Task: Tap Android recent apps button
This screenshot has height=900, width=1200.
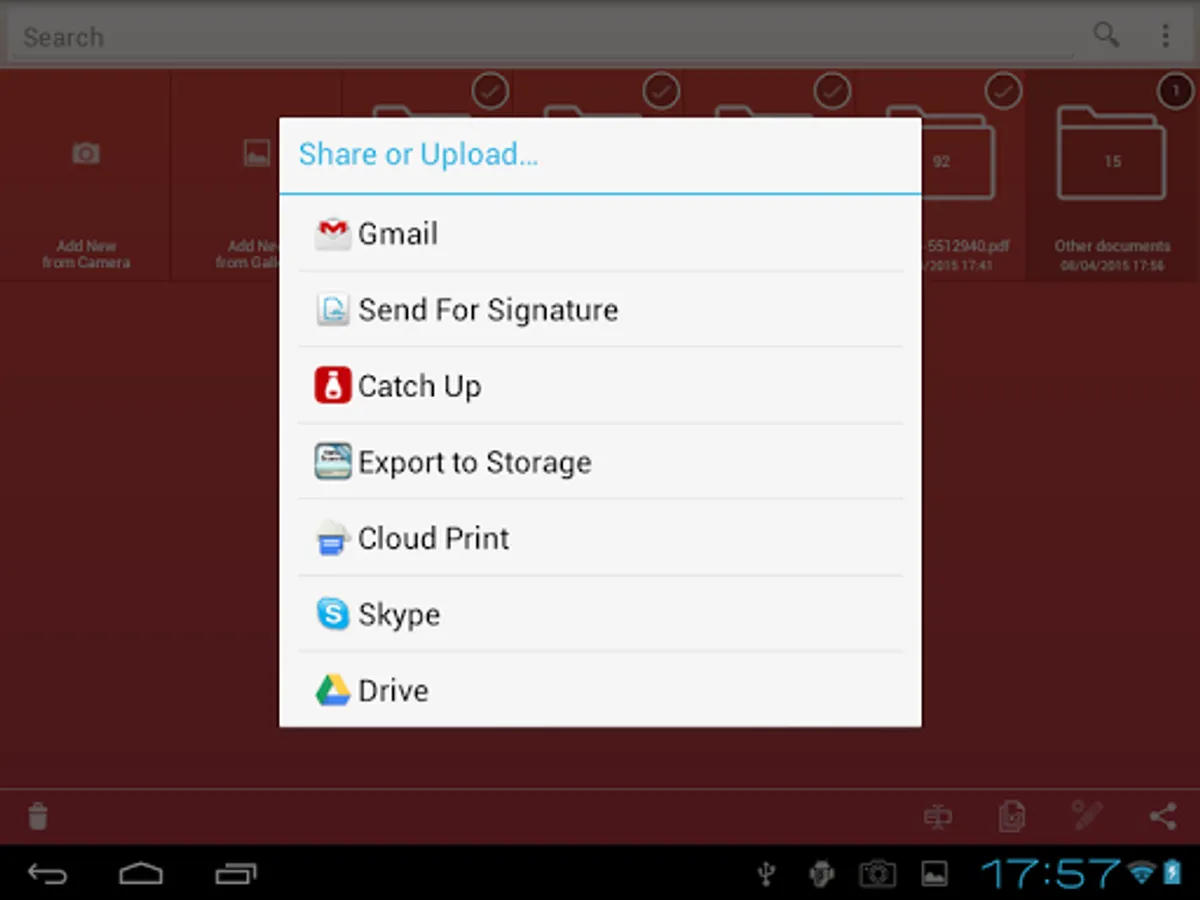Action: [236, 874]
